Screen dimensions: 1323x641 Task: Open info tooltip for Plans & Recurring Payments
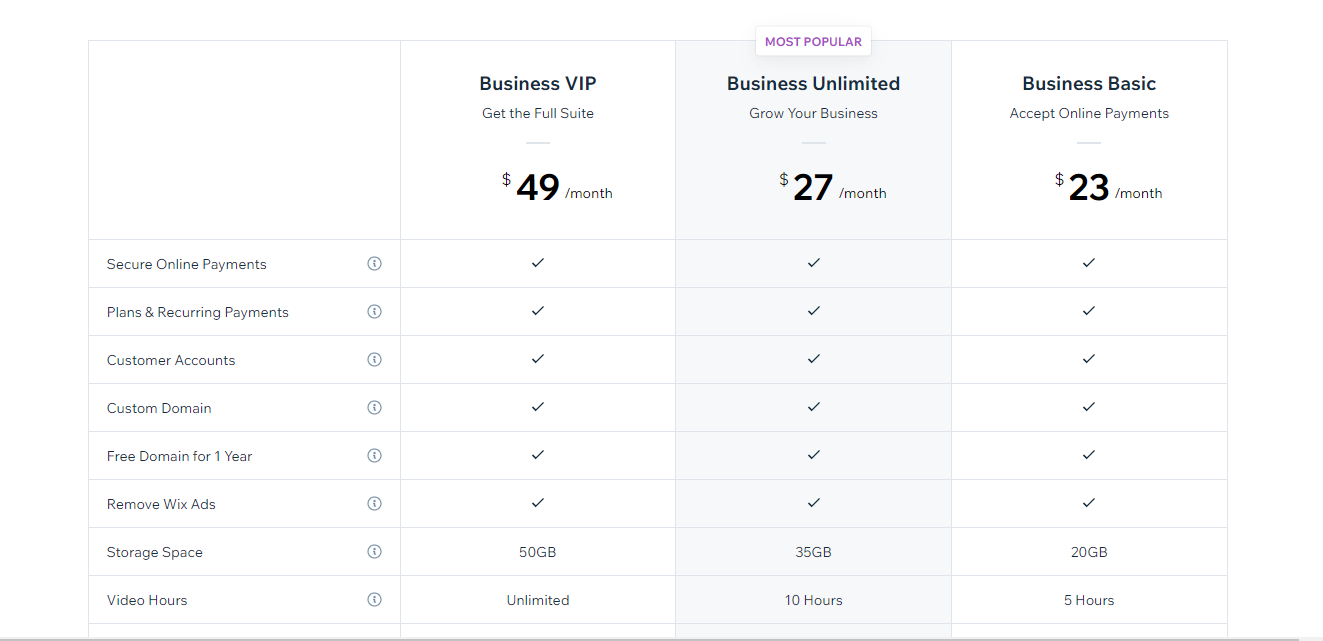pos(374,312)
